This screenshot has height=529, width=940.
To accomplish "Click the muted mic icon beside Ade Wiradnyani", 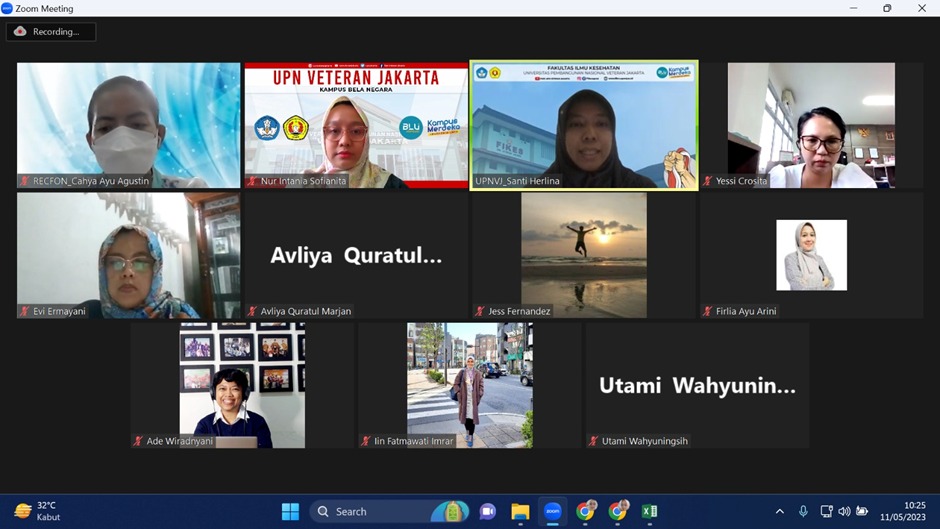I will click(138, 441).
